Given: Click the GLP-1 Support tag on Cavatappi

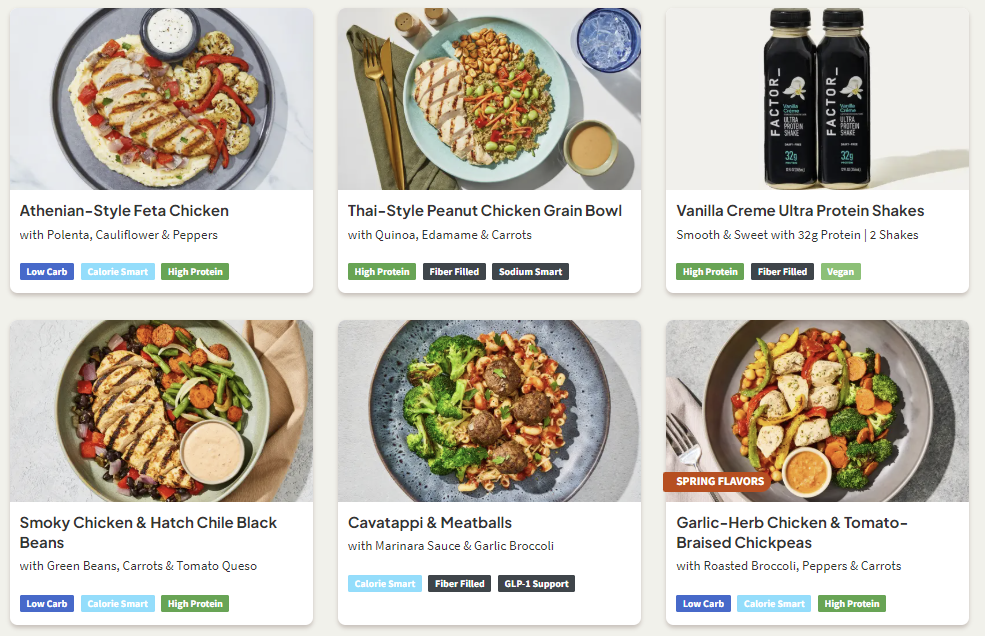Looking at the screenshot, I should click(x=536, y=584).
